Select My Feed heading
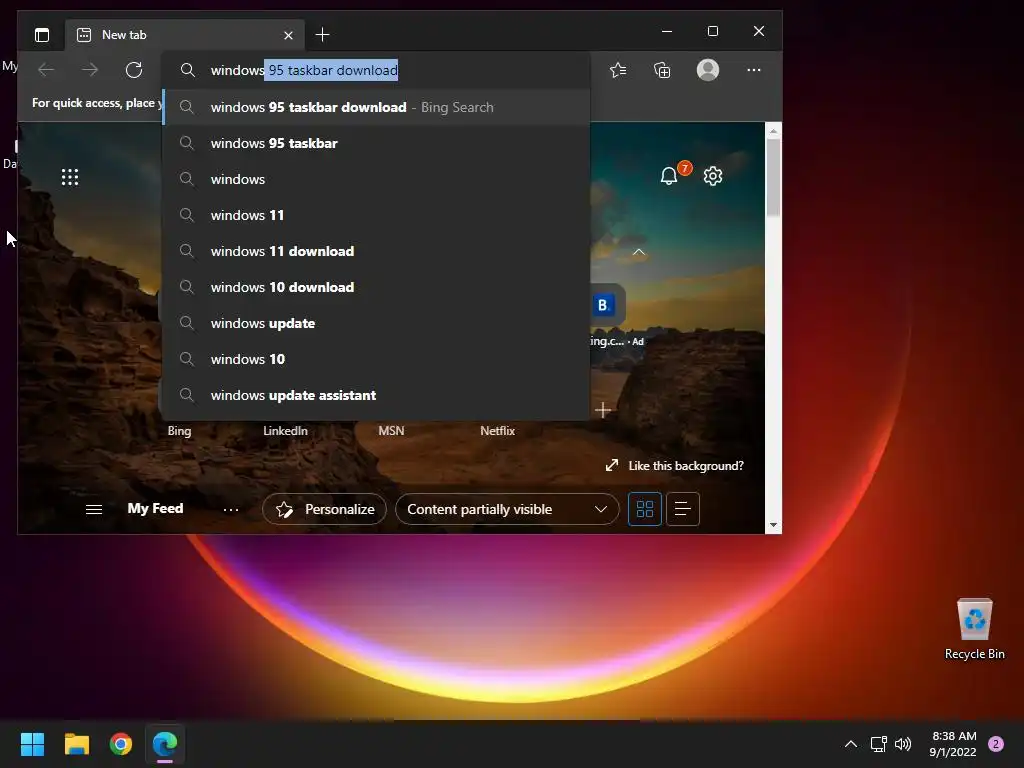Screen dimensions: 1024x768 click(155, 509)
